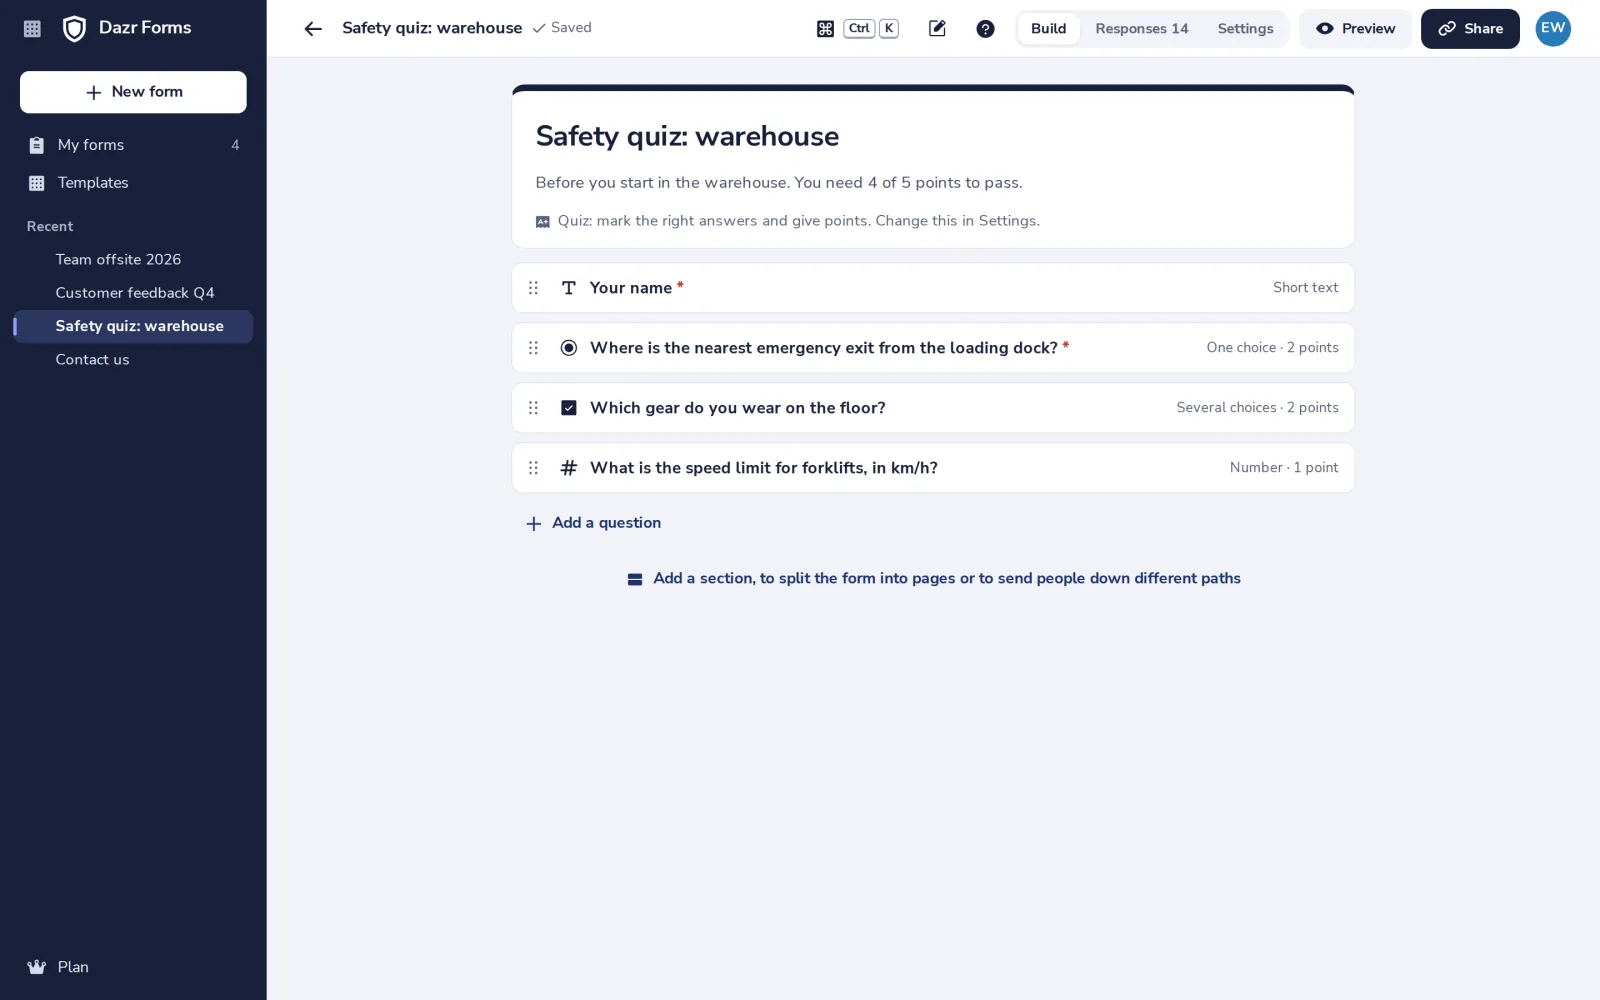1600x1000 pixels.
Task: Go back with the left arrow
Action: tap(313, 29)
